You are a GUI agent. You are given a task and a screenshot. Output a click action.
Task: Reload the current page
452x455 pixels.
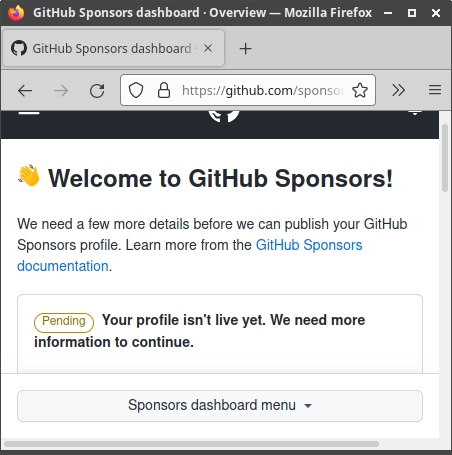97,90
